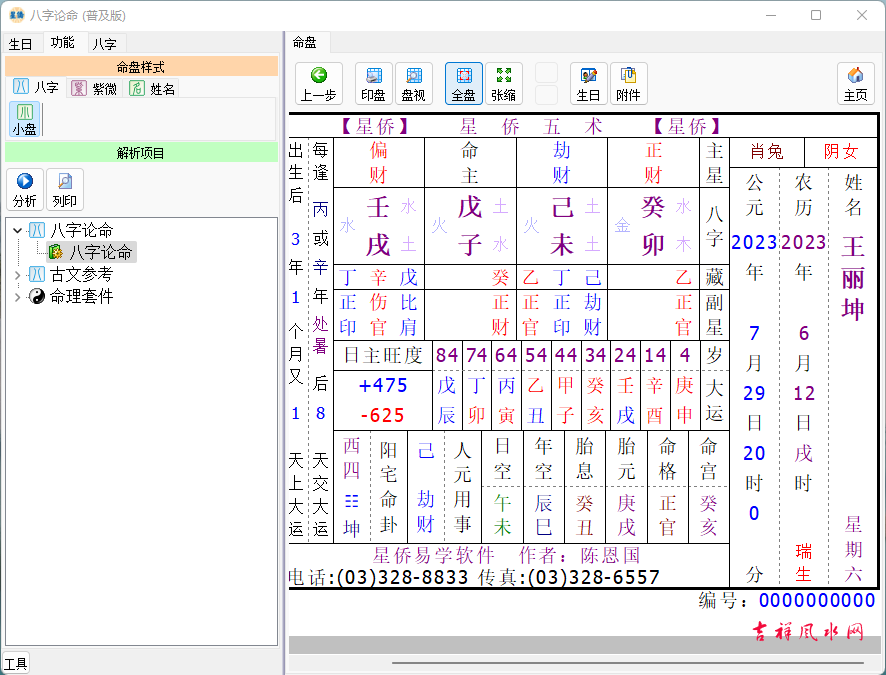886x675 pixels.
Task: Select the 姓名 chart style tab
Action: (x=152, y=89)
